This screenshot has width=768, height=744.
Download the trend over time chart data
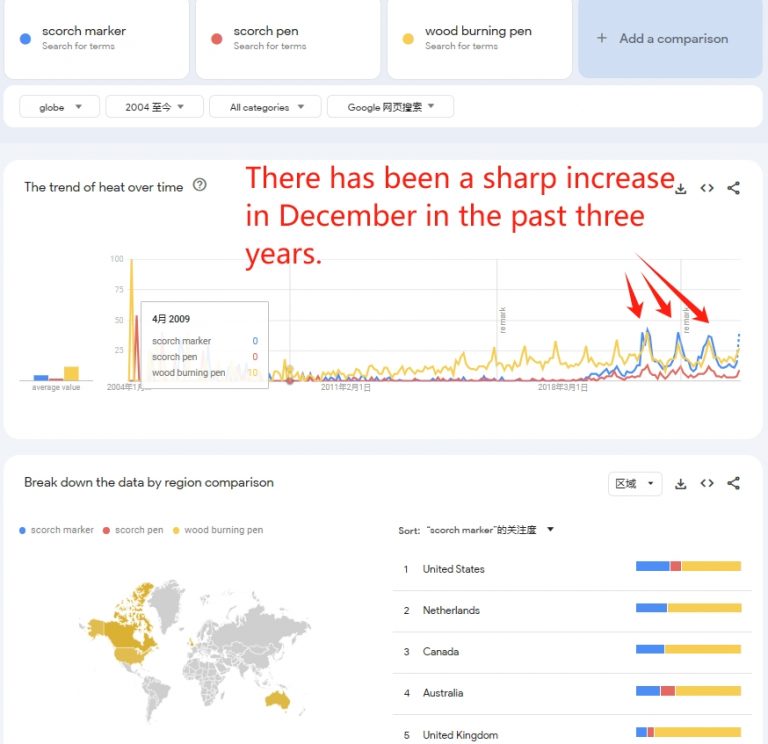tap(681, 189)
